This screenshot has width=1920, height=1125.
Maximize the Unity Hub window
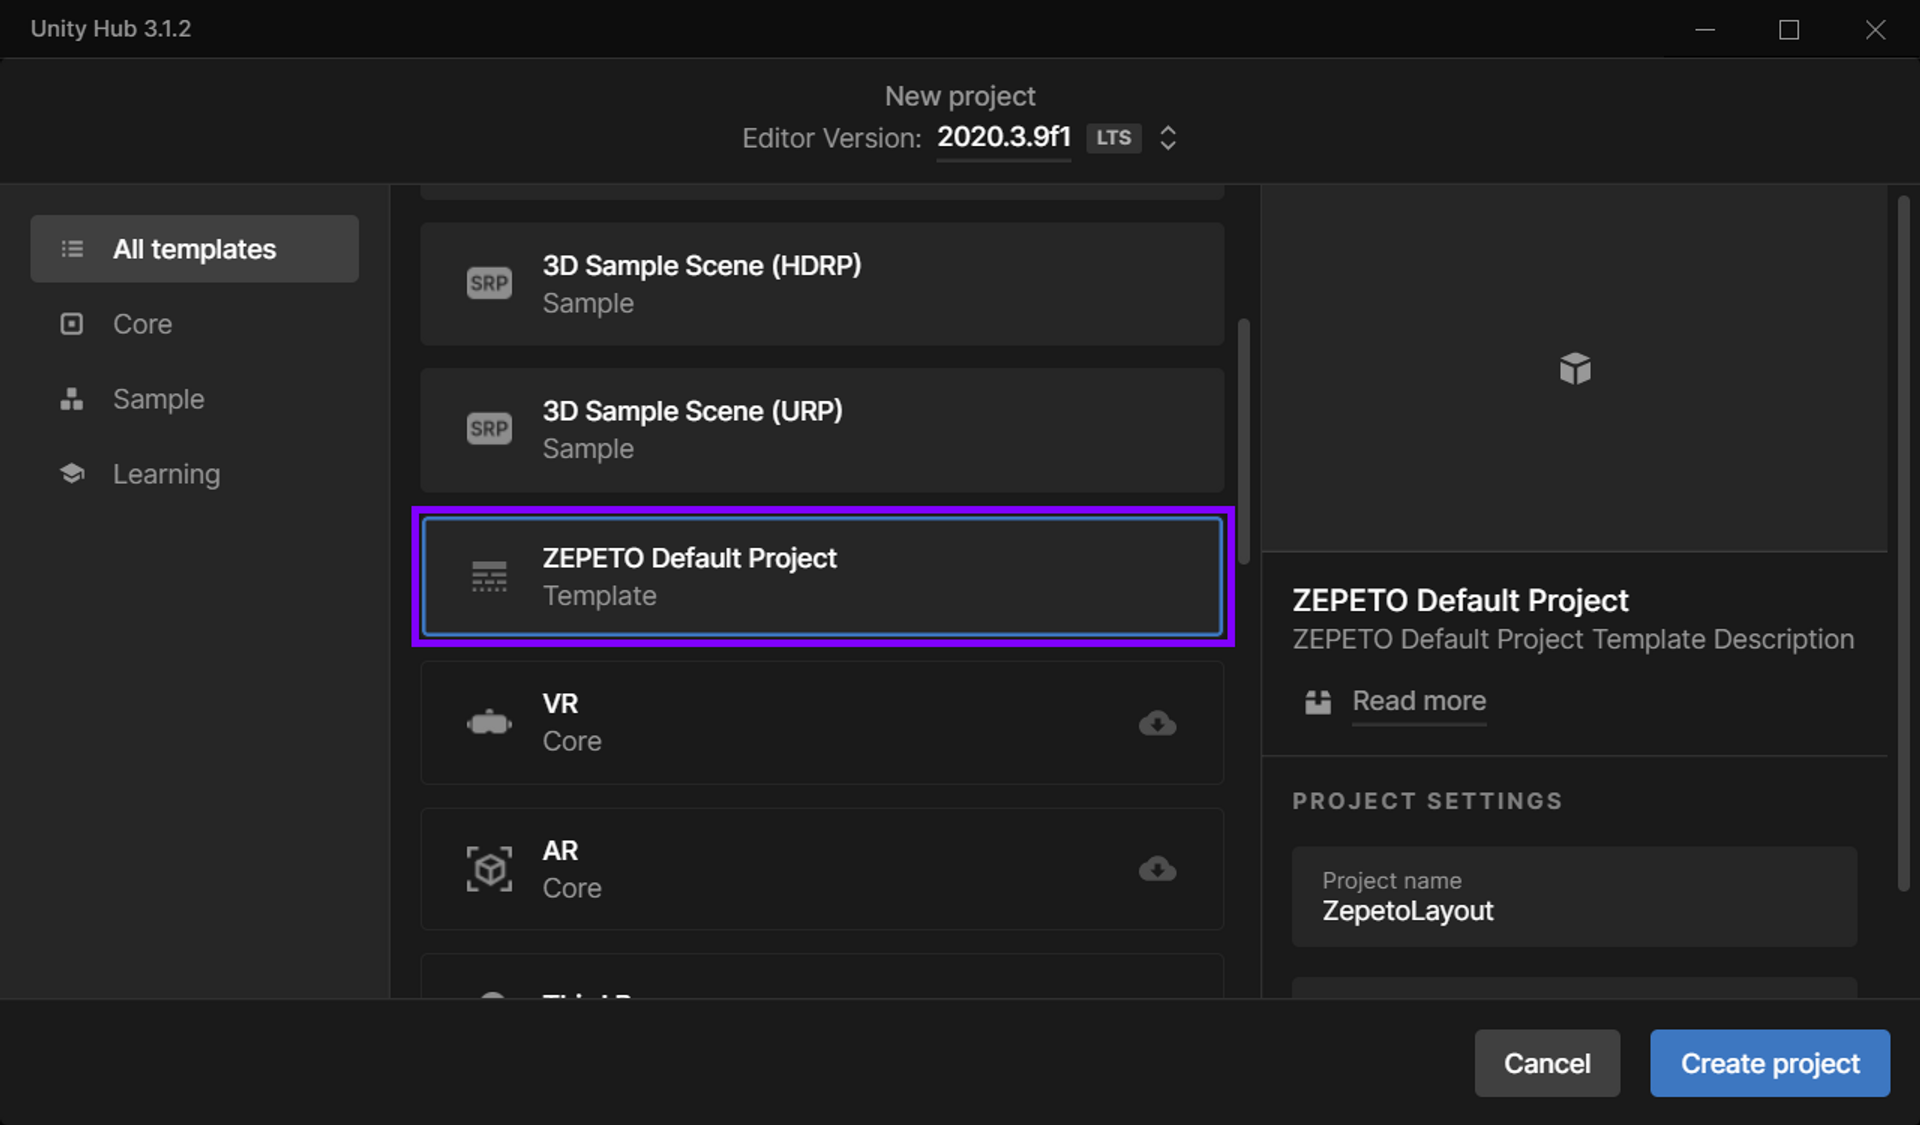tap(1789, 29)
